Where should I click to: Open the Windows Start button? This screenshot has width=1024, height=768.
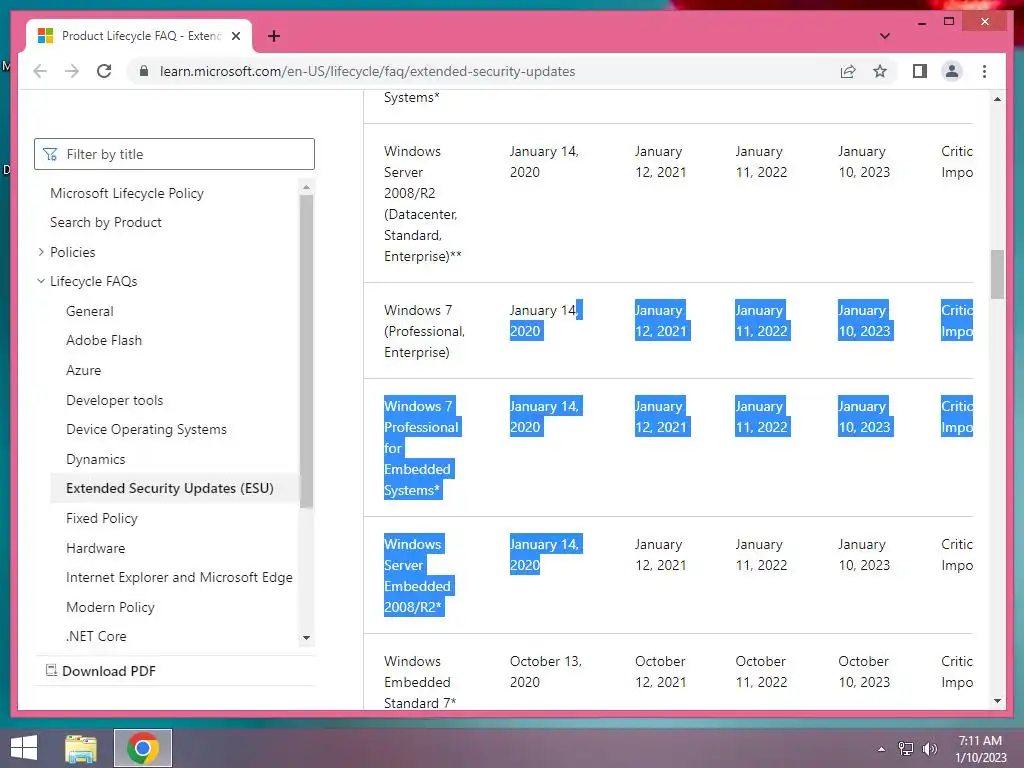pyautogui.click(x=24, y=748)
